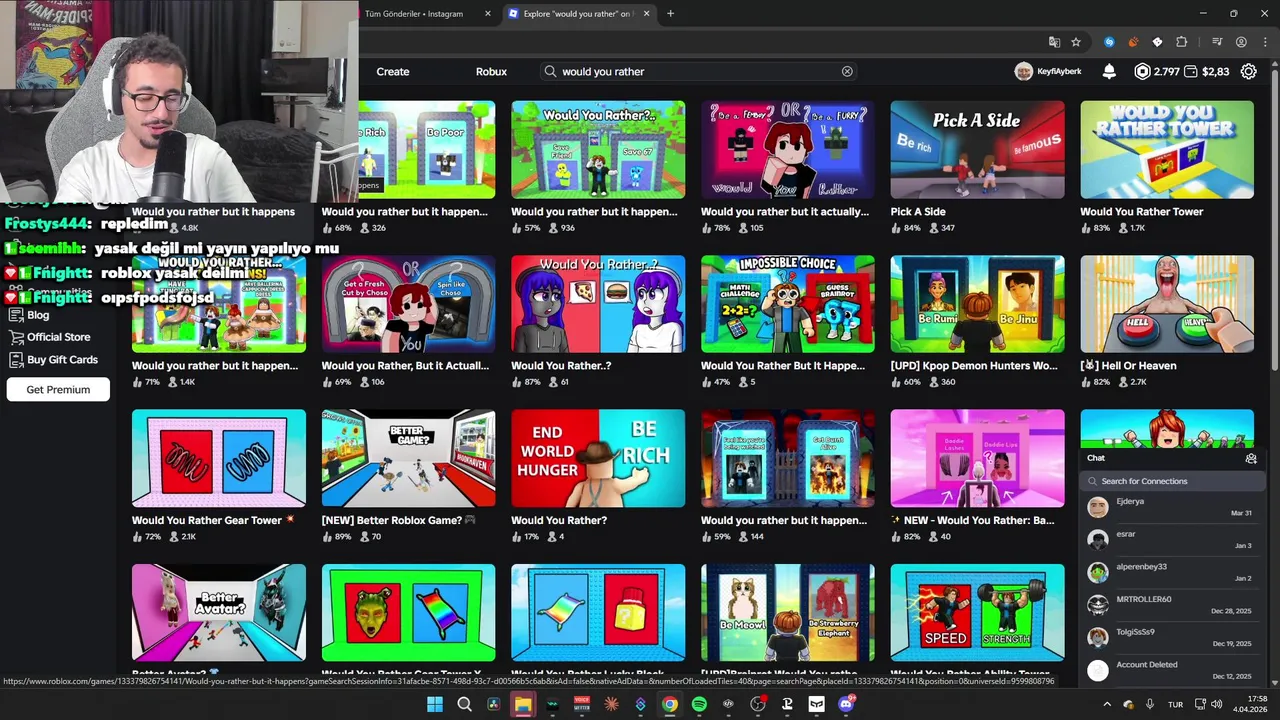
Task: Open the Robux menu item
Action: click(x=491, y=71)
